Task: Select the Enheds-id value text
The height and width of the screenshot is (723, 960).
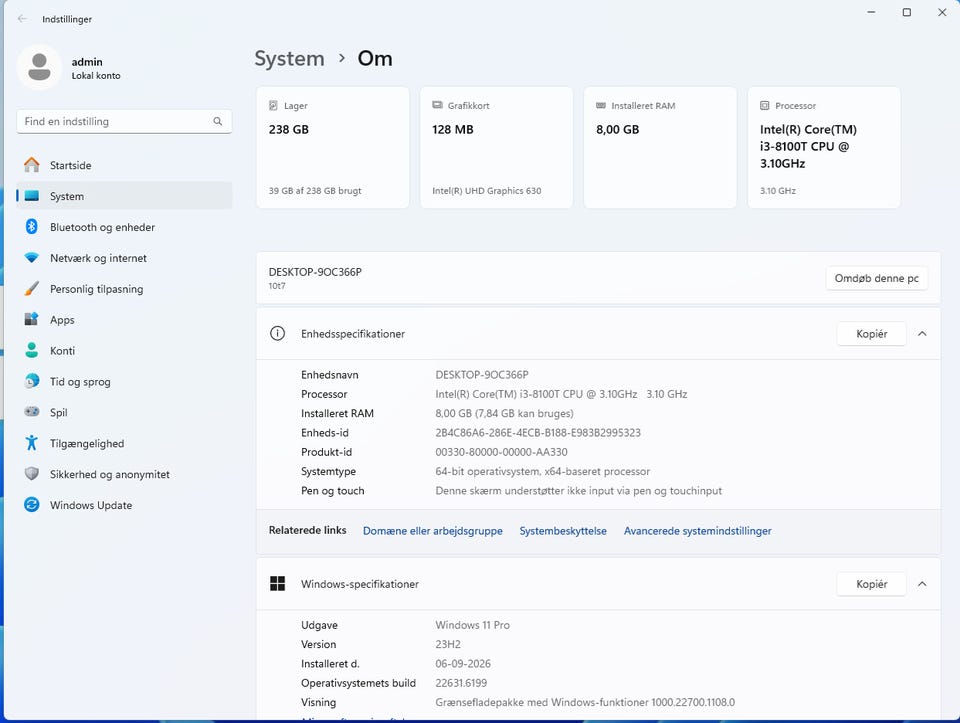Action: pyautogui.click(x=538, y=432)
